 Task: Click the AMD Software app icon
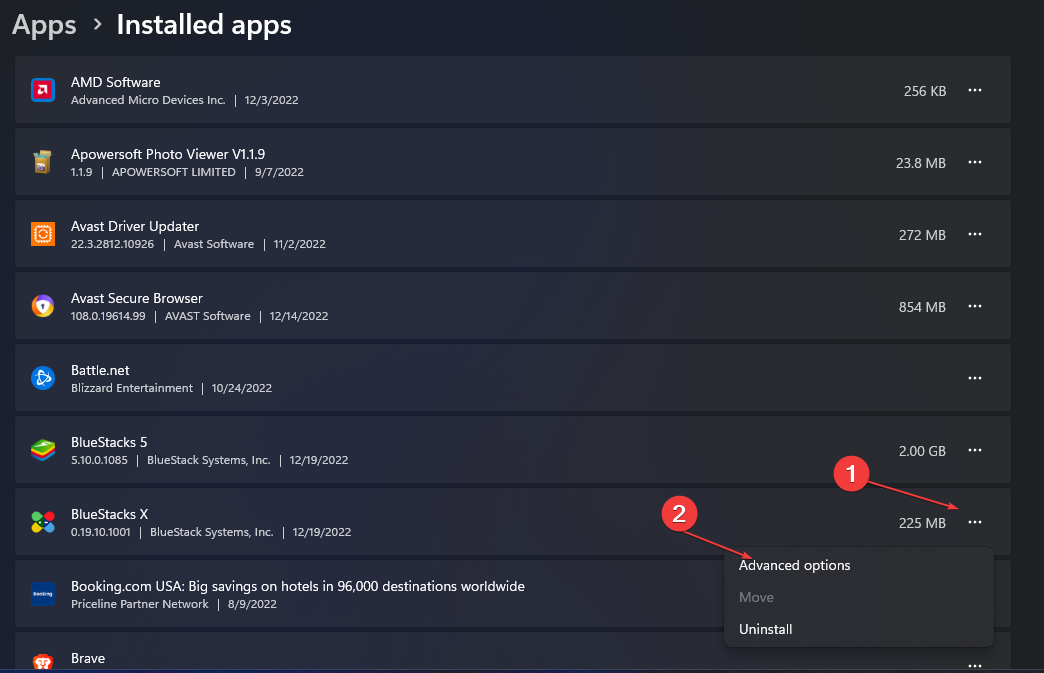43,90
